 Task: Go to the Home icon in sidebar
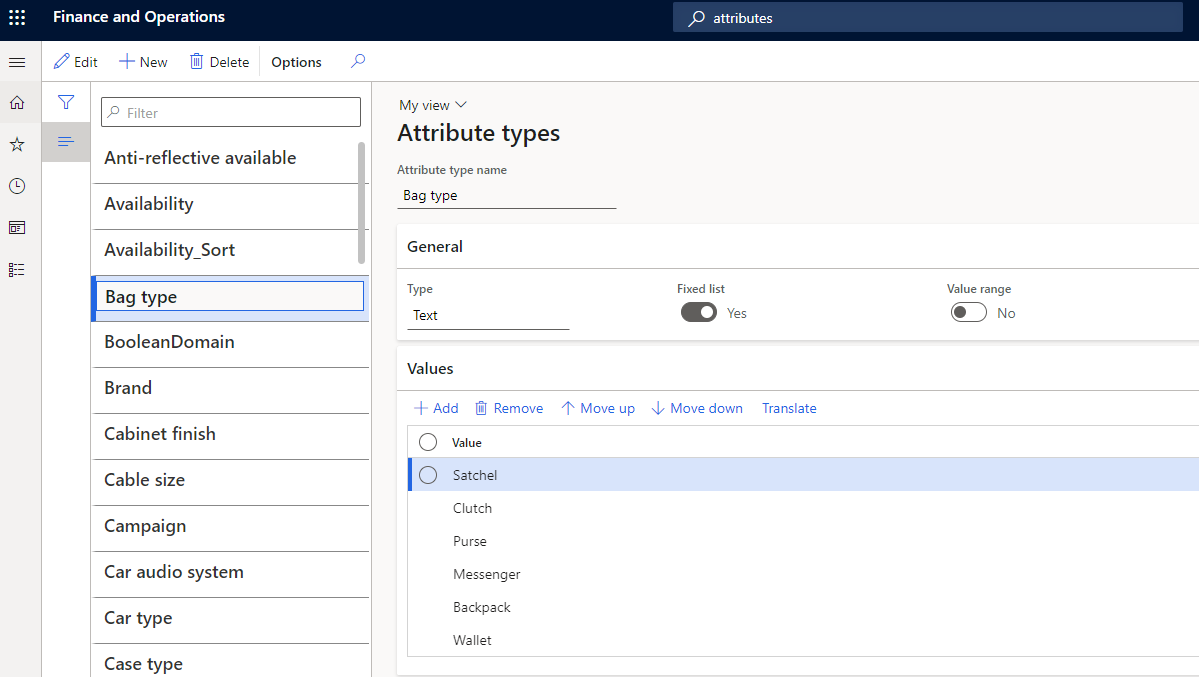click(16, 101)
